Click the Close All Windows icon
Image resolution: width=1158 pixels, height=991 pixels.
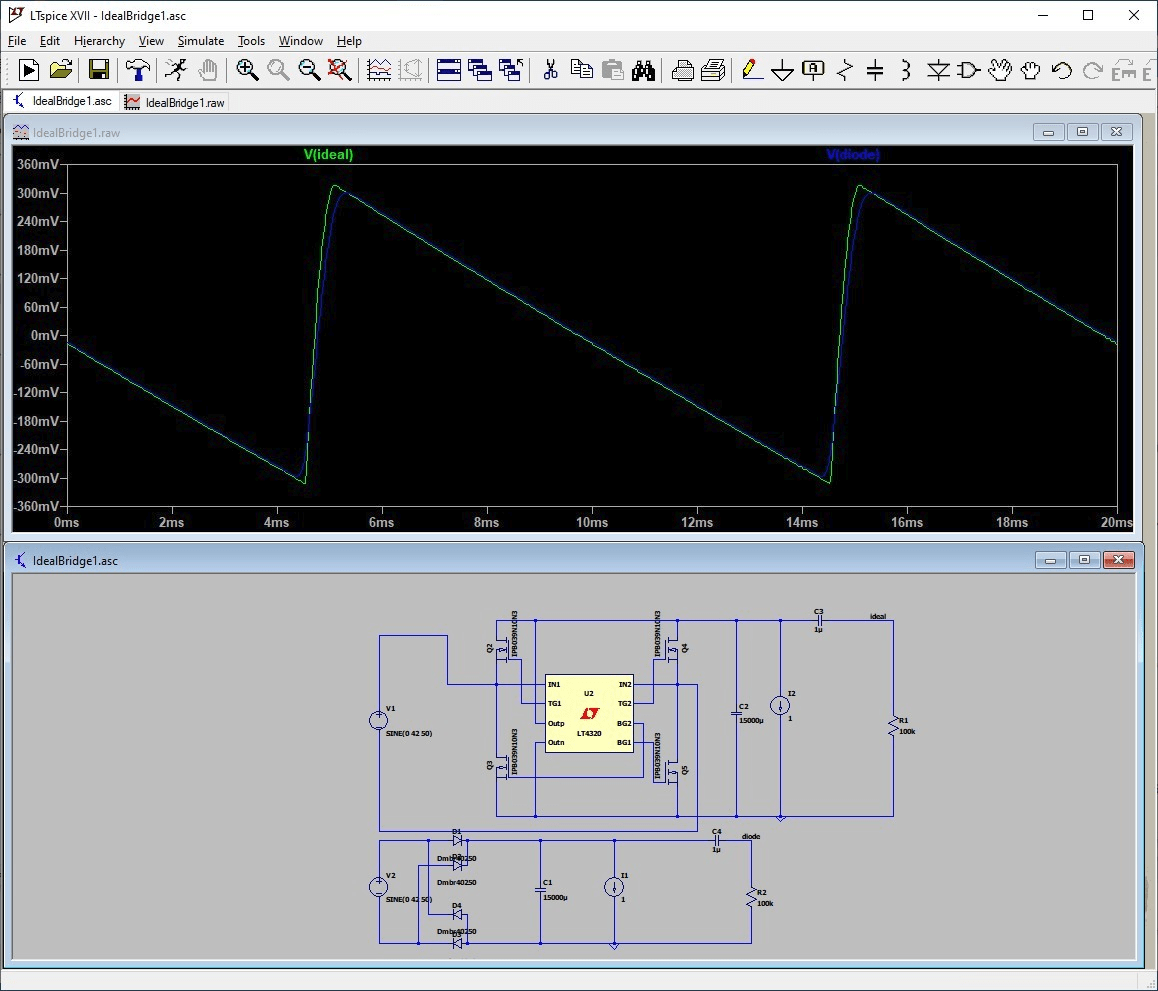tap(511, 70)
